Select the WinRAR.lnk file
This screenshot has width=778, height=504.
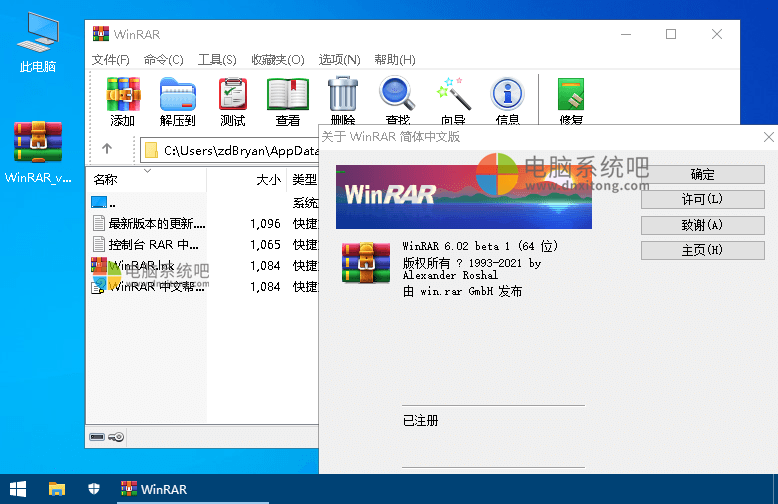pos(204,265)
